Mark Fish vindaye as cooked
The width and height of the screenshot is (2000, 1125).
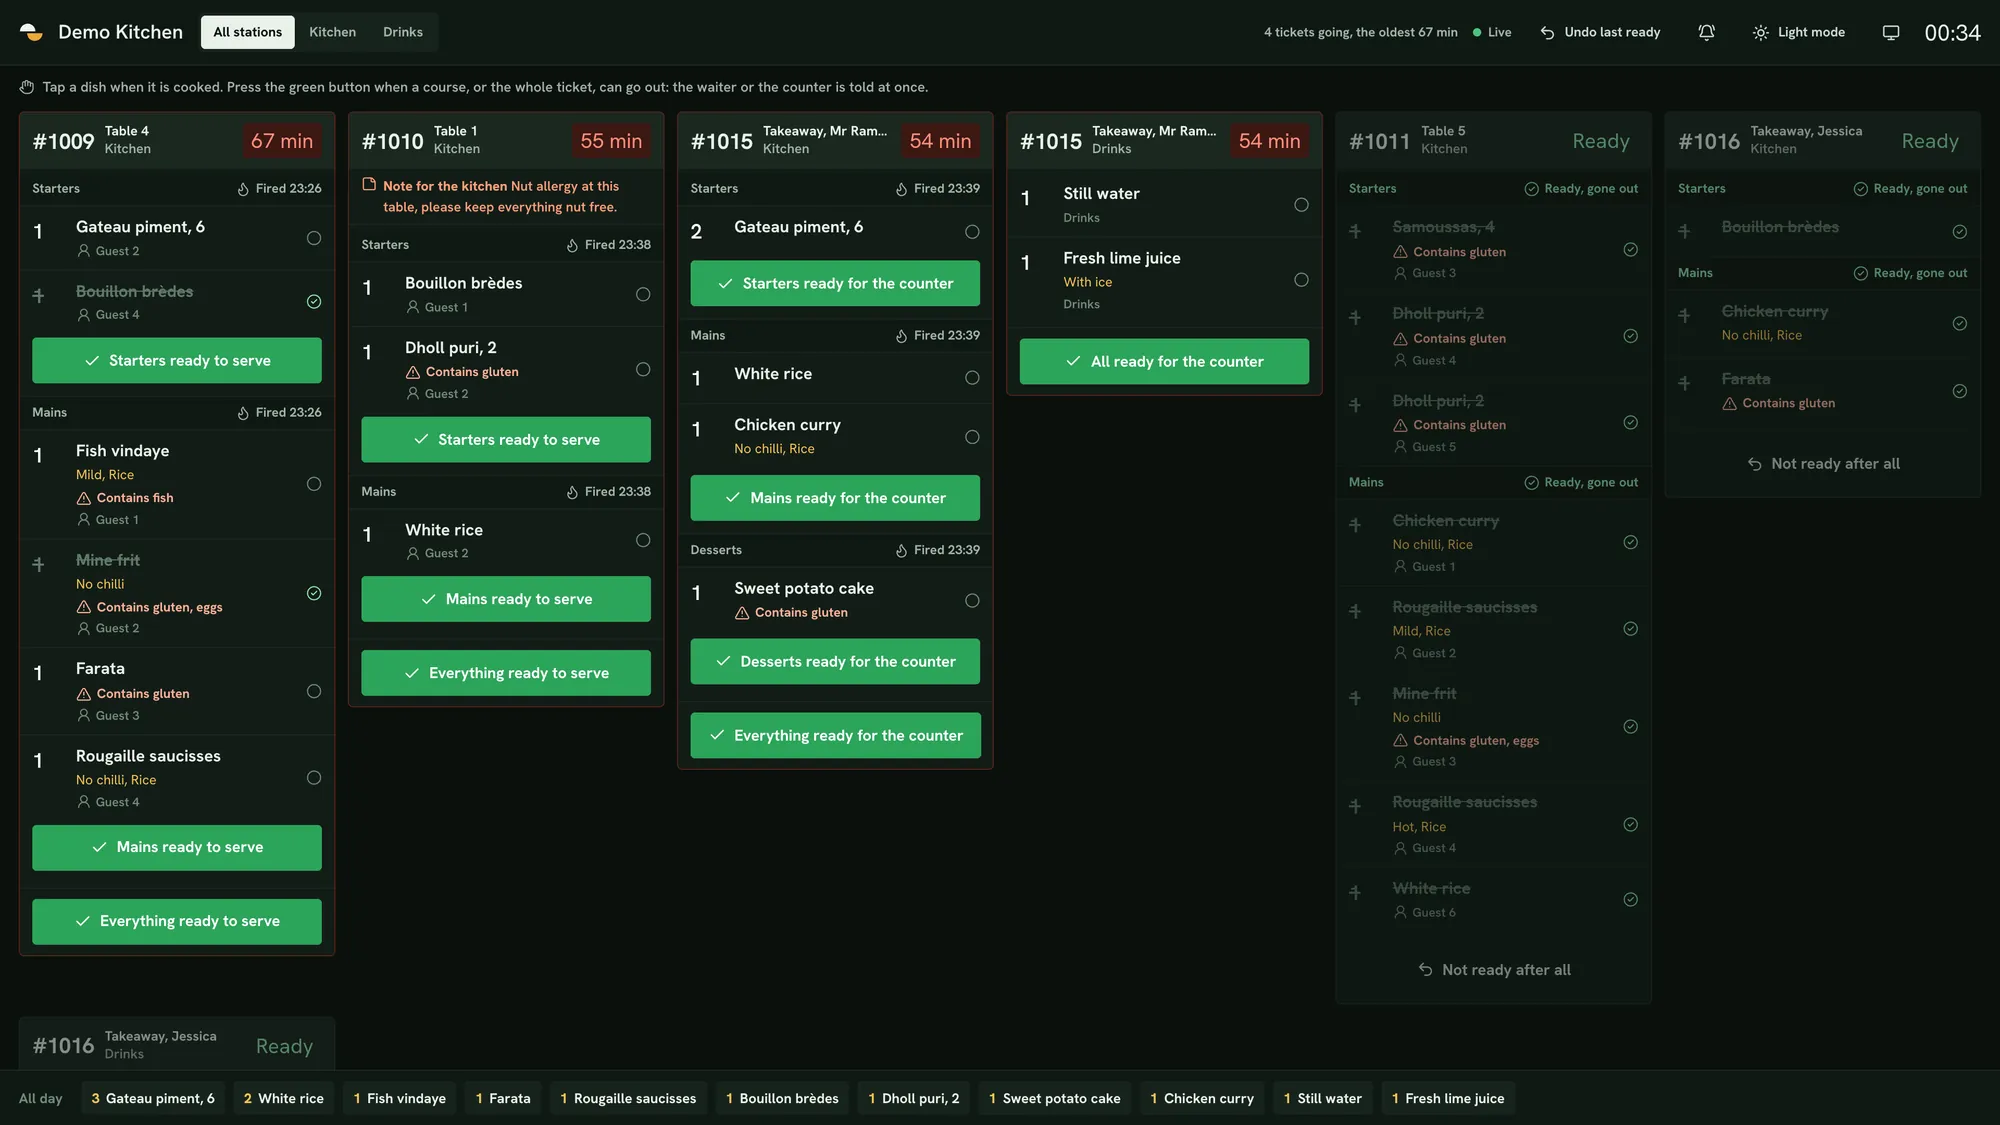pyautogui.click(x=314, y=484)
